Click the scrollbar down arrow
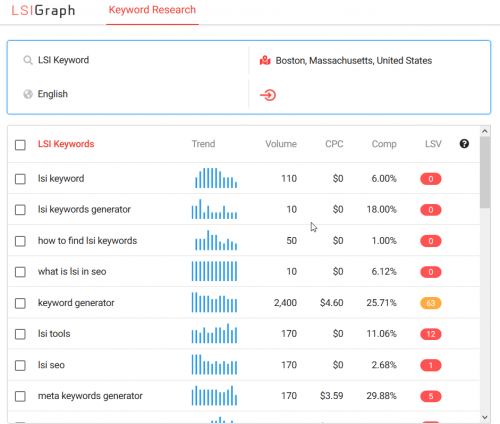This screenshot has height=424, width=500. point(485,417)
